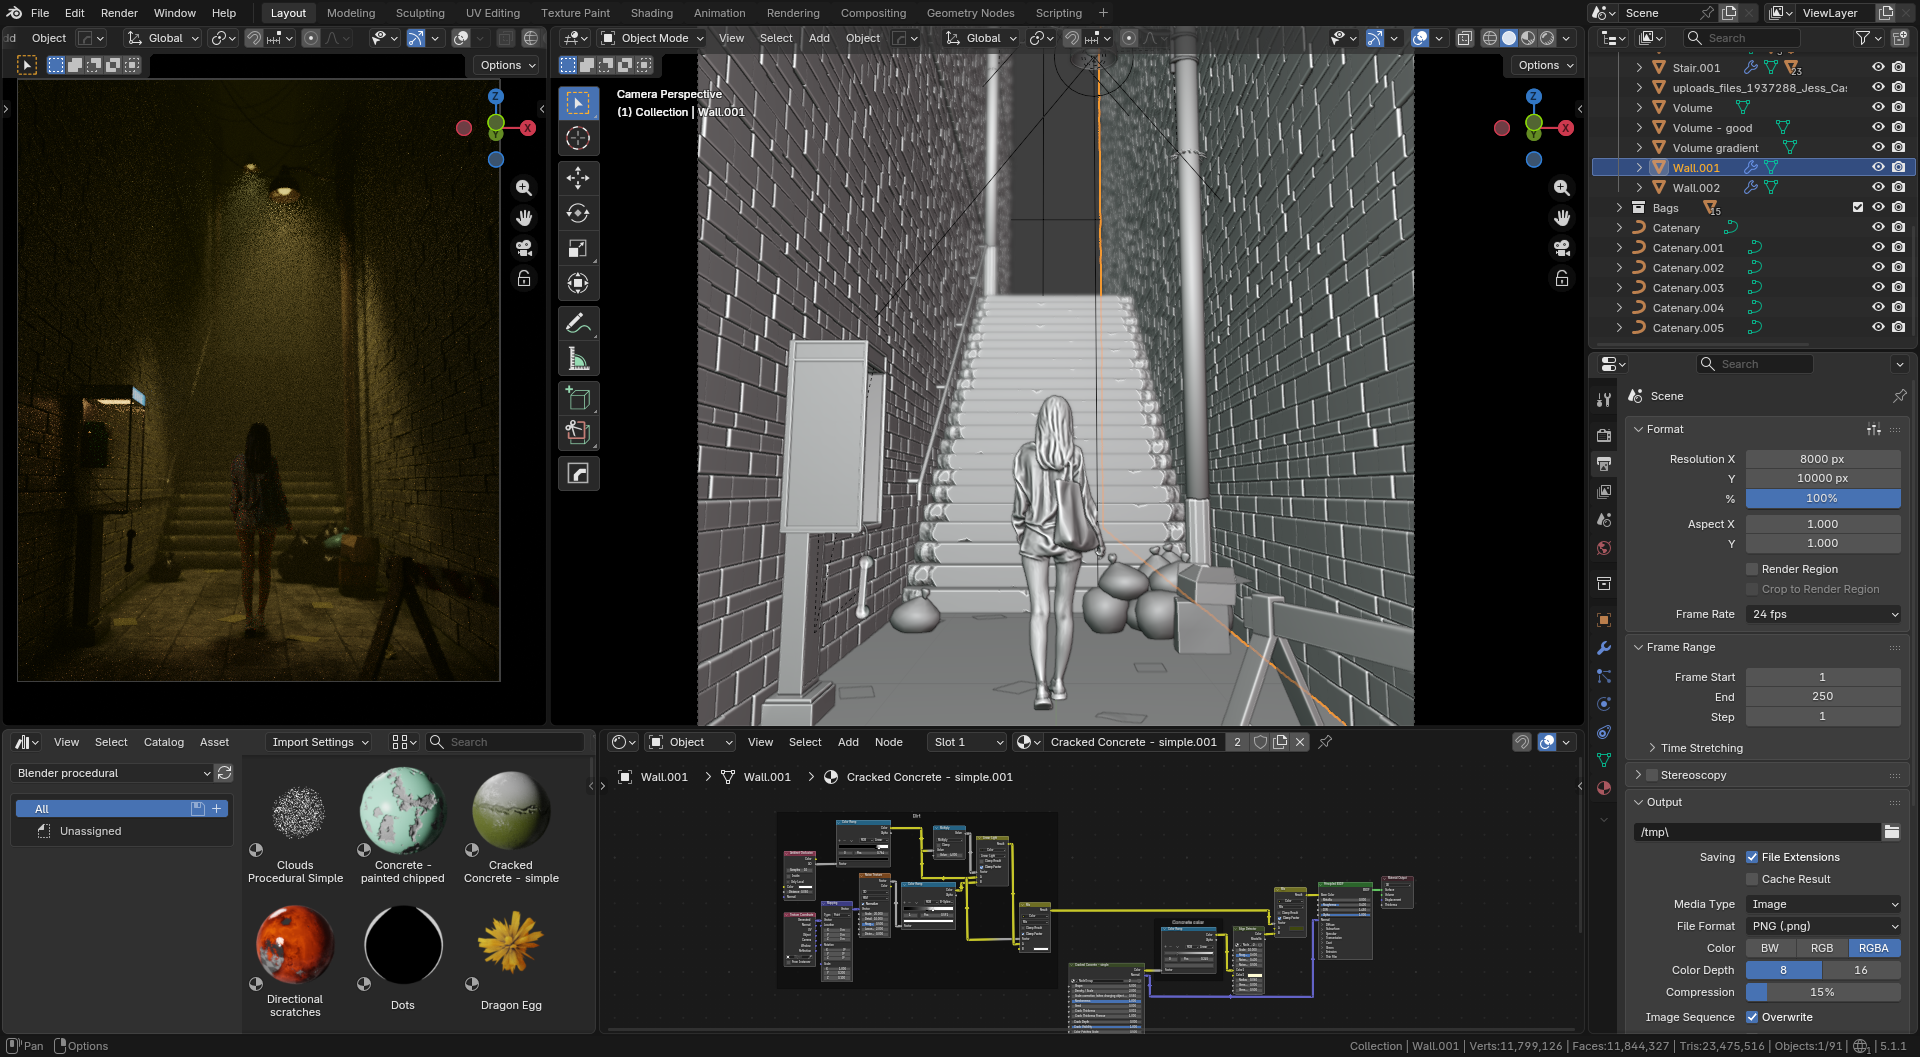1920x1057 pixels.
Task: Switch to Shading workspace tab
Action: pyautogui.click(x=651, y=13)
